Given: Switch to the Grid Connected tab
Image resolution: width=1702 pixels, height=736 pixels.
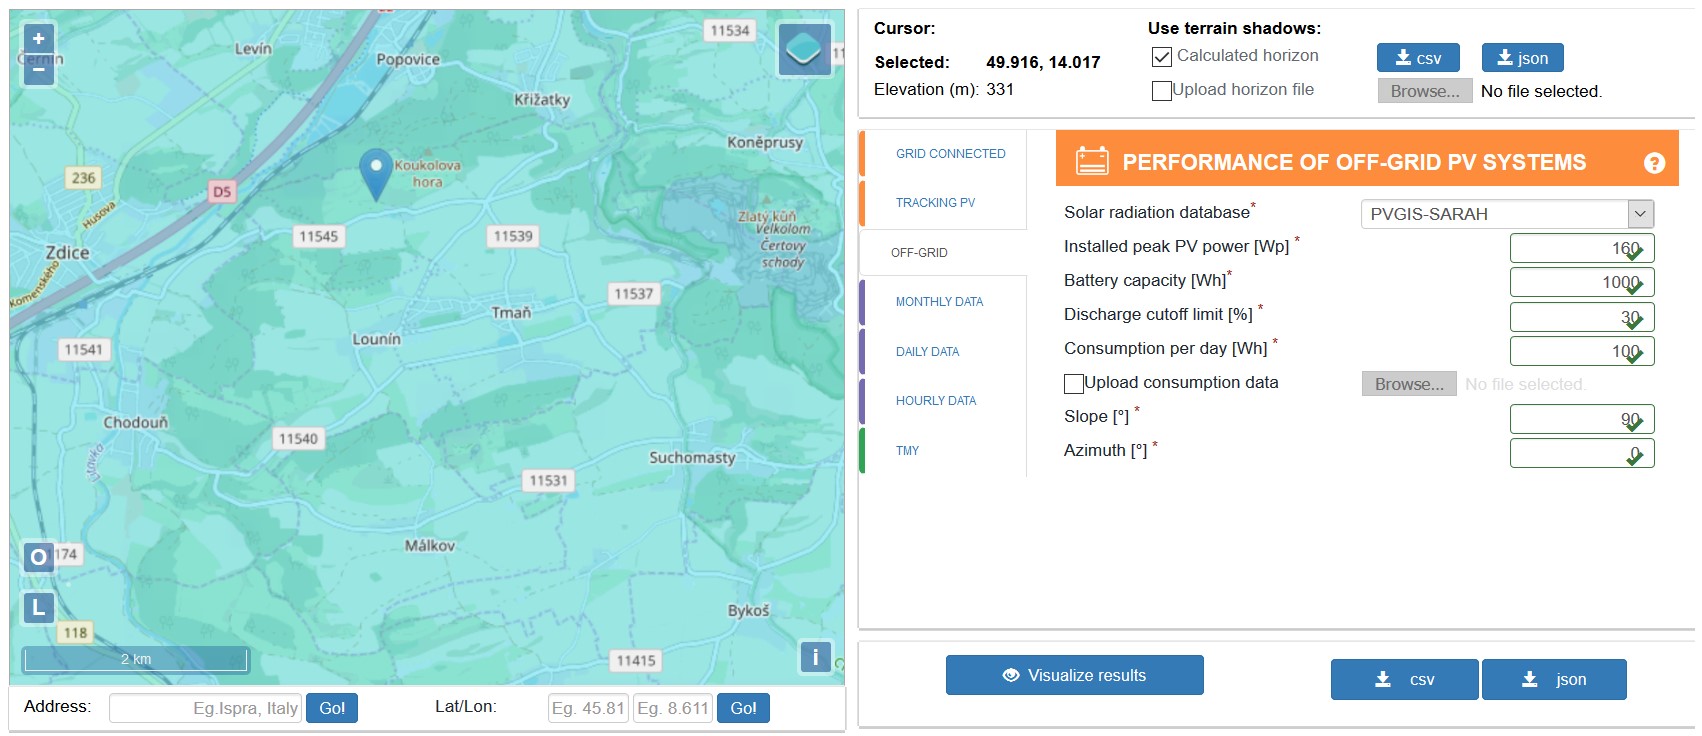Looking at the screenshot, I should 950,154.
